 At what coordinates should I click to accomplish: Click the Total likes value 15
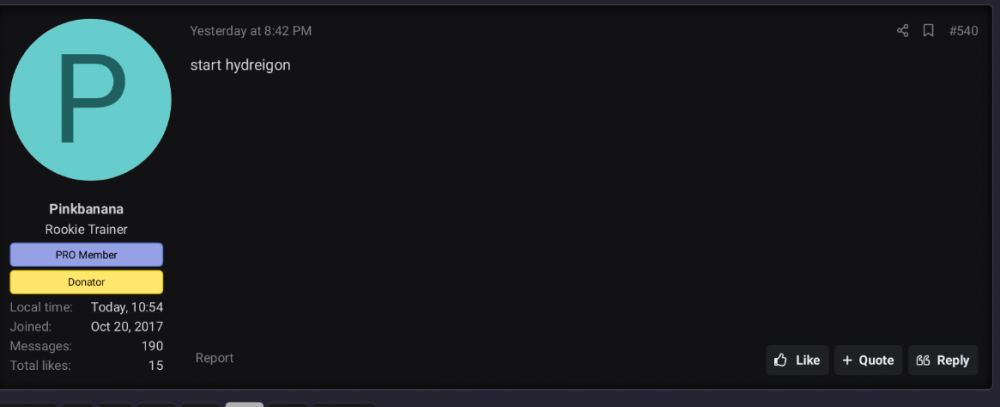click(x=156, y=366)
